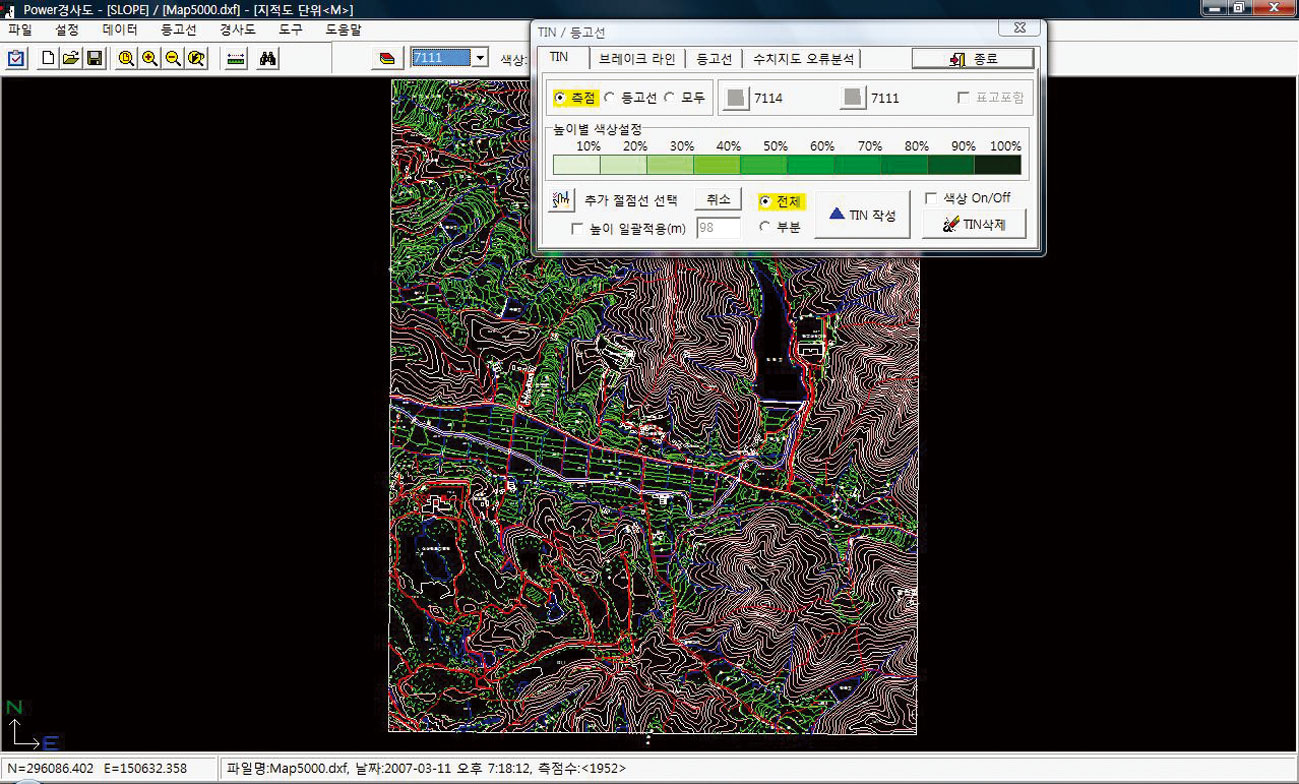Click the stacked layers icon in toolbar

pyautogui.click(x=387, y=58)
